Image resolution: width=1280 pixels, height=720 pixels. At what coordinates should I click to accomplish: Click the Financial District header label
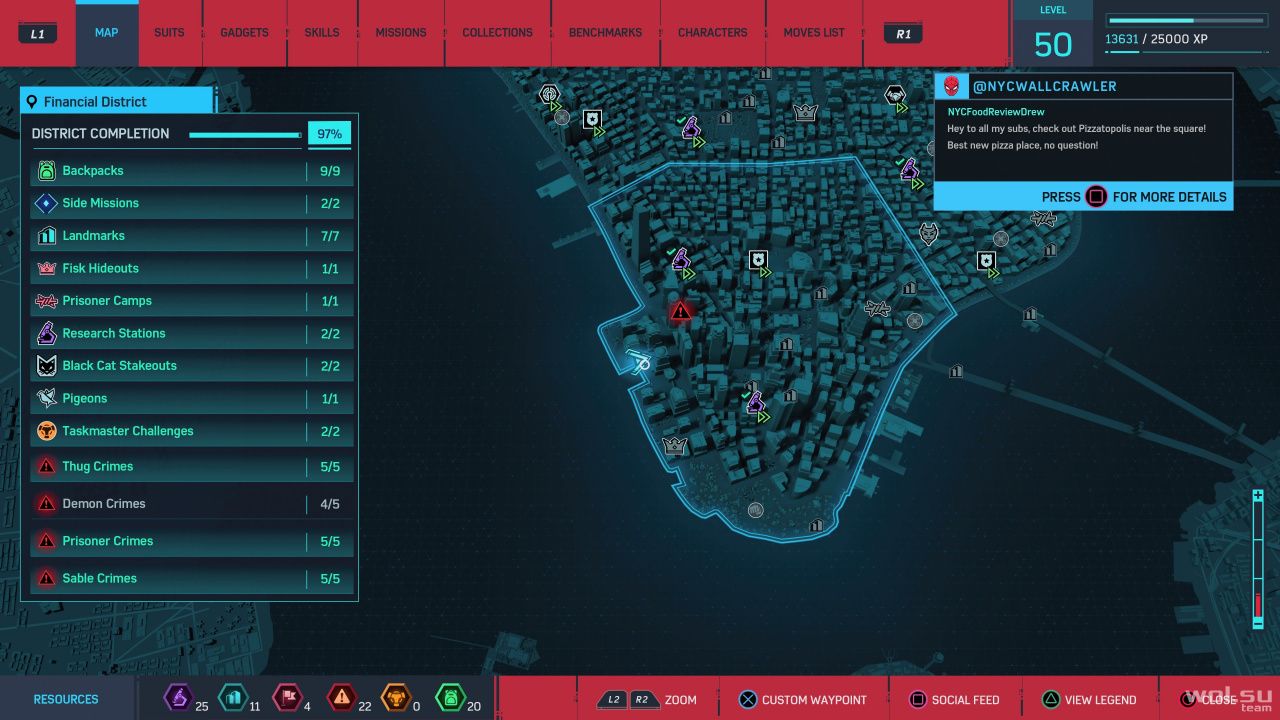tap(95, 102)
